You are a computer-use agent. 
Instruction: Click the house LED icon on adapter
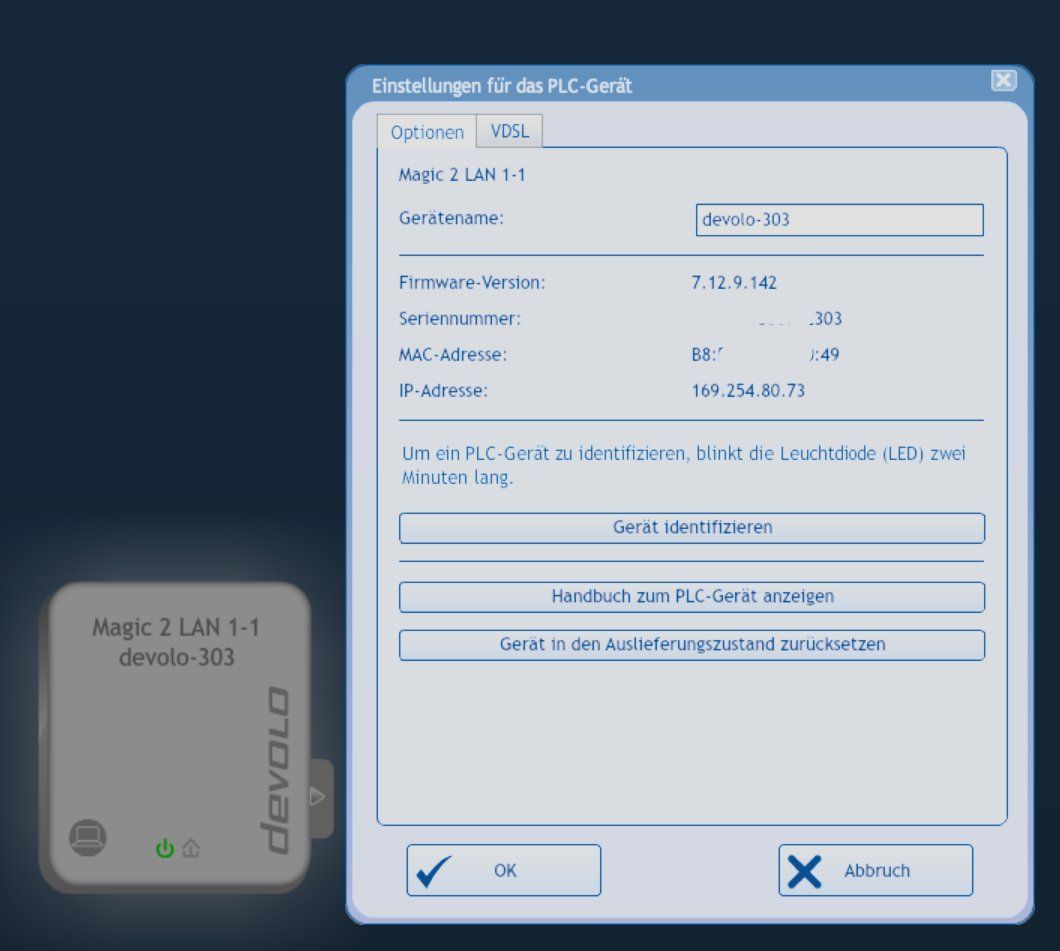[x=191, y=848]
